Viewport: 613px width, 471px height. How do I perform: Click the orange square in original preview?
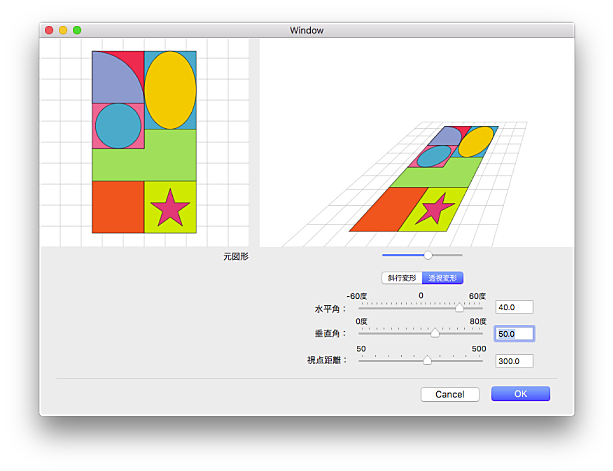117,206
